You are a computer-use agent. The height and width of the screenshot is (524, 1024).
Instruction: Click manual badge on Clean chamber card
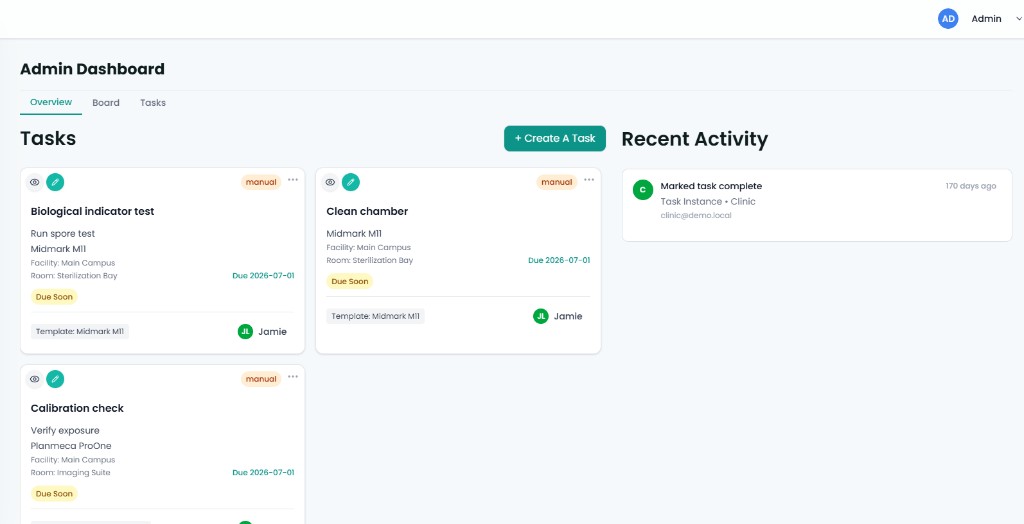[557, 182]
